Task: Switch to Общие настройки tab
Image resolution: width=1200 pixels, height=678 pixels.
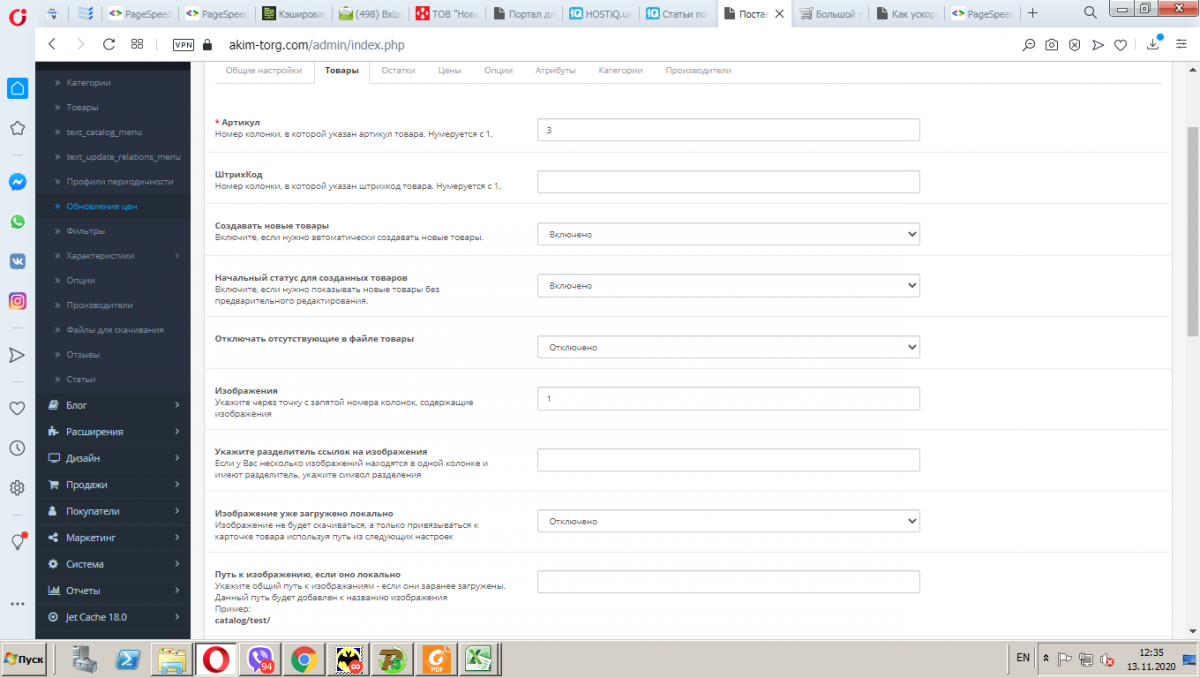Action: 264,71
